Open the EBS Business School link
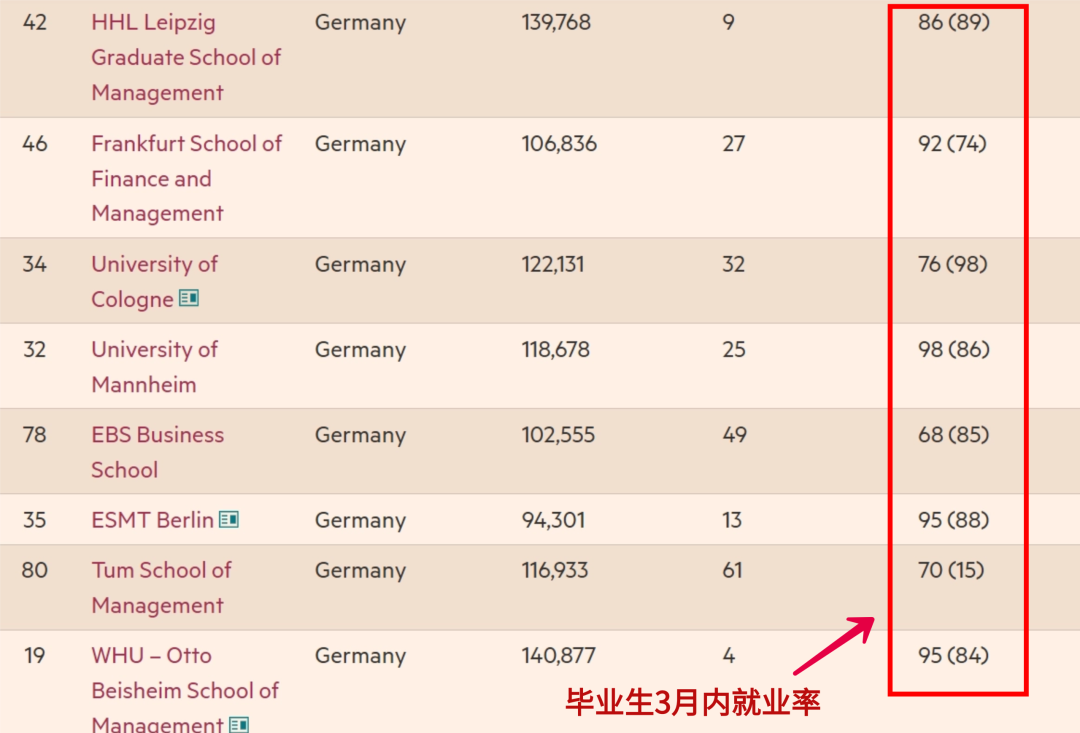Image resolution: width=1080 pixels, height=733 pixels. 158,452
